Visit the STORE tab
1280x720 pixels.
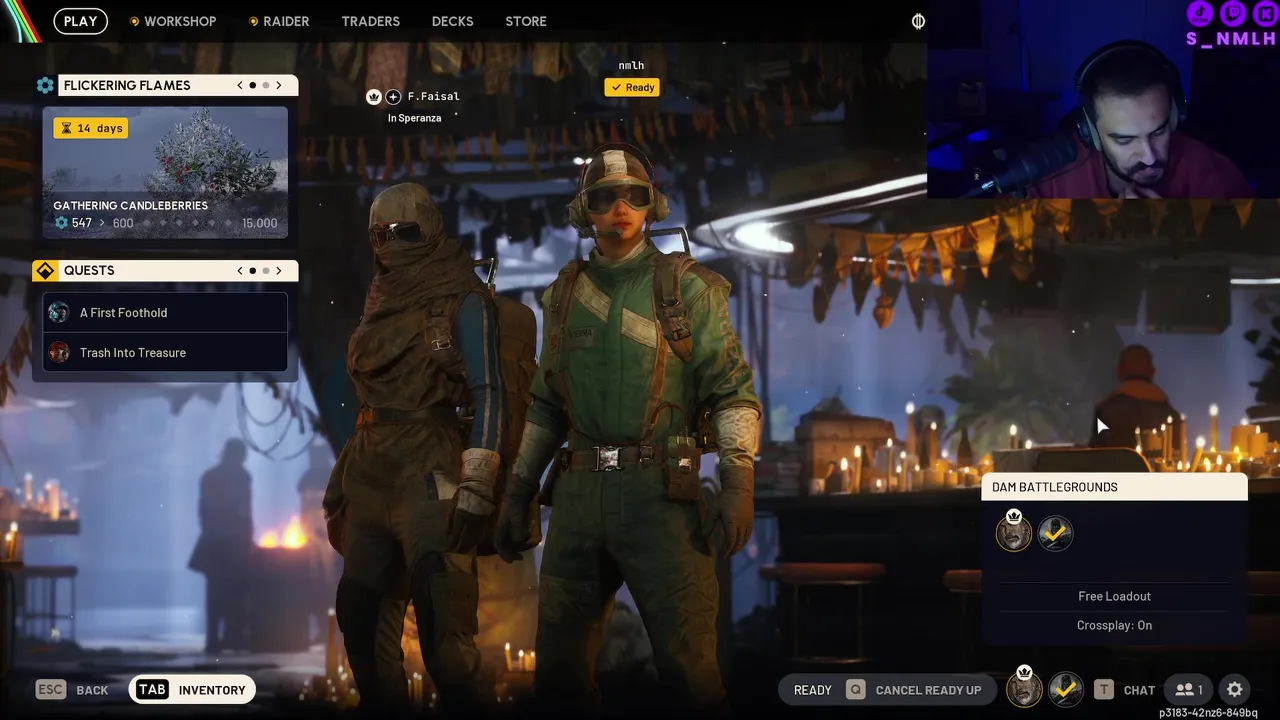click(526, 21)
